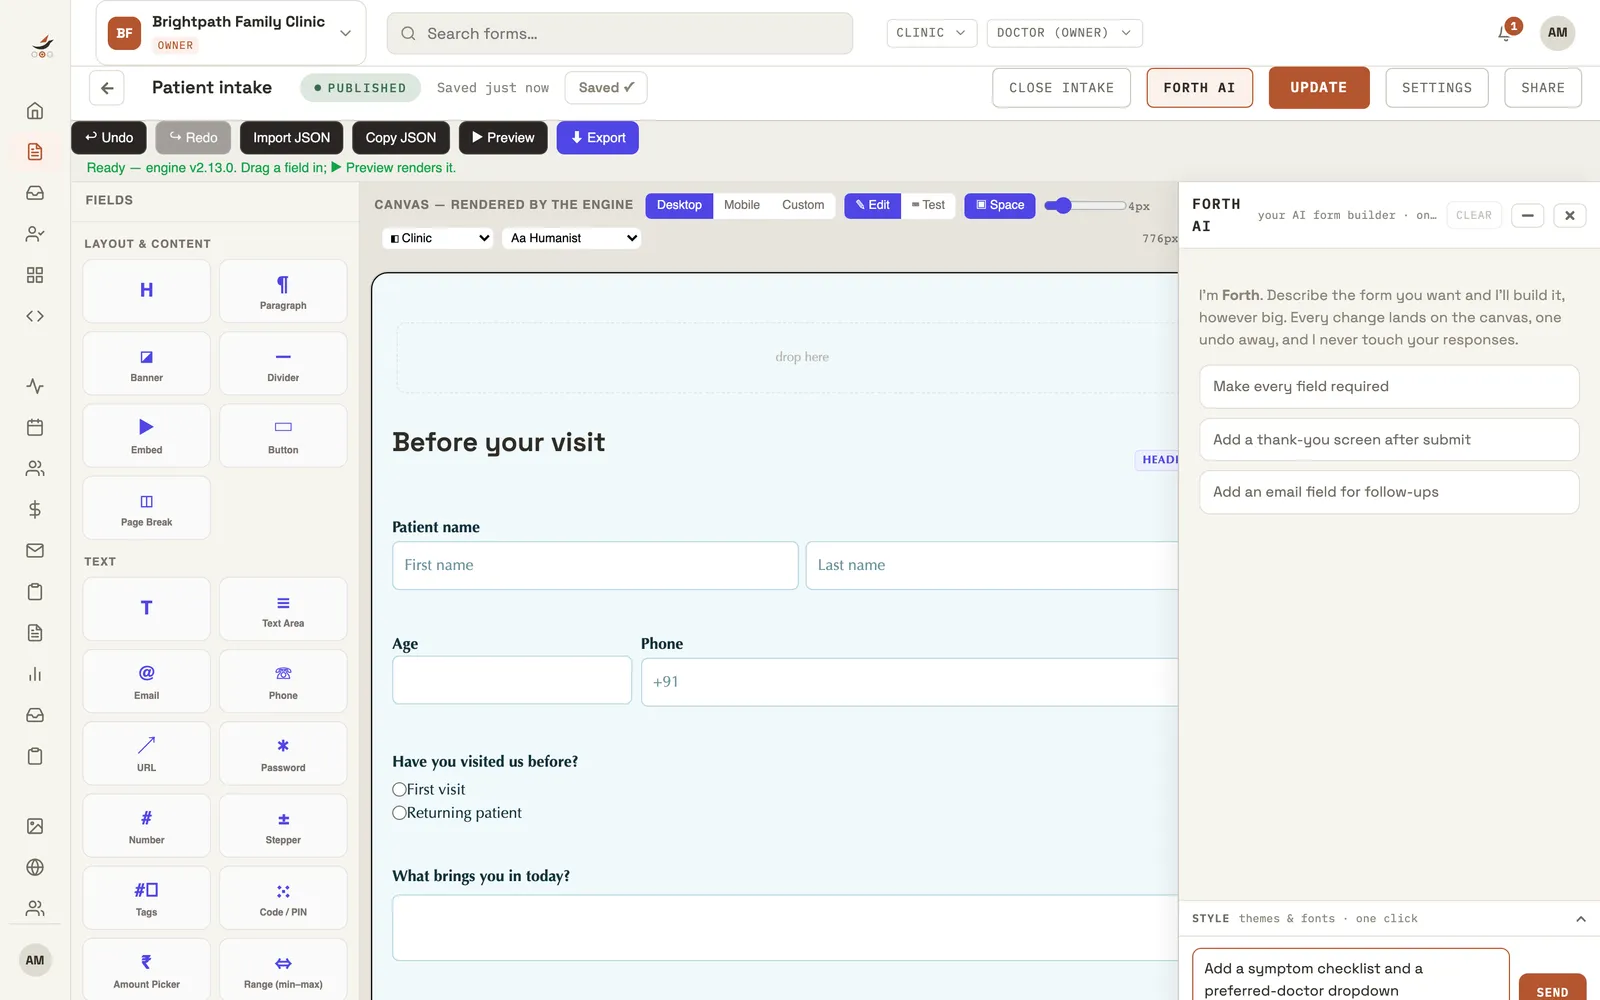Open the Clinic theme select

tap(438, 238)
